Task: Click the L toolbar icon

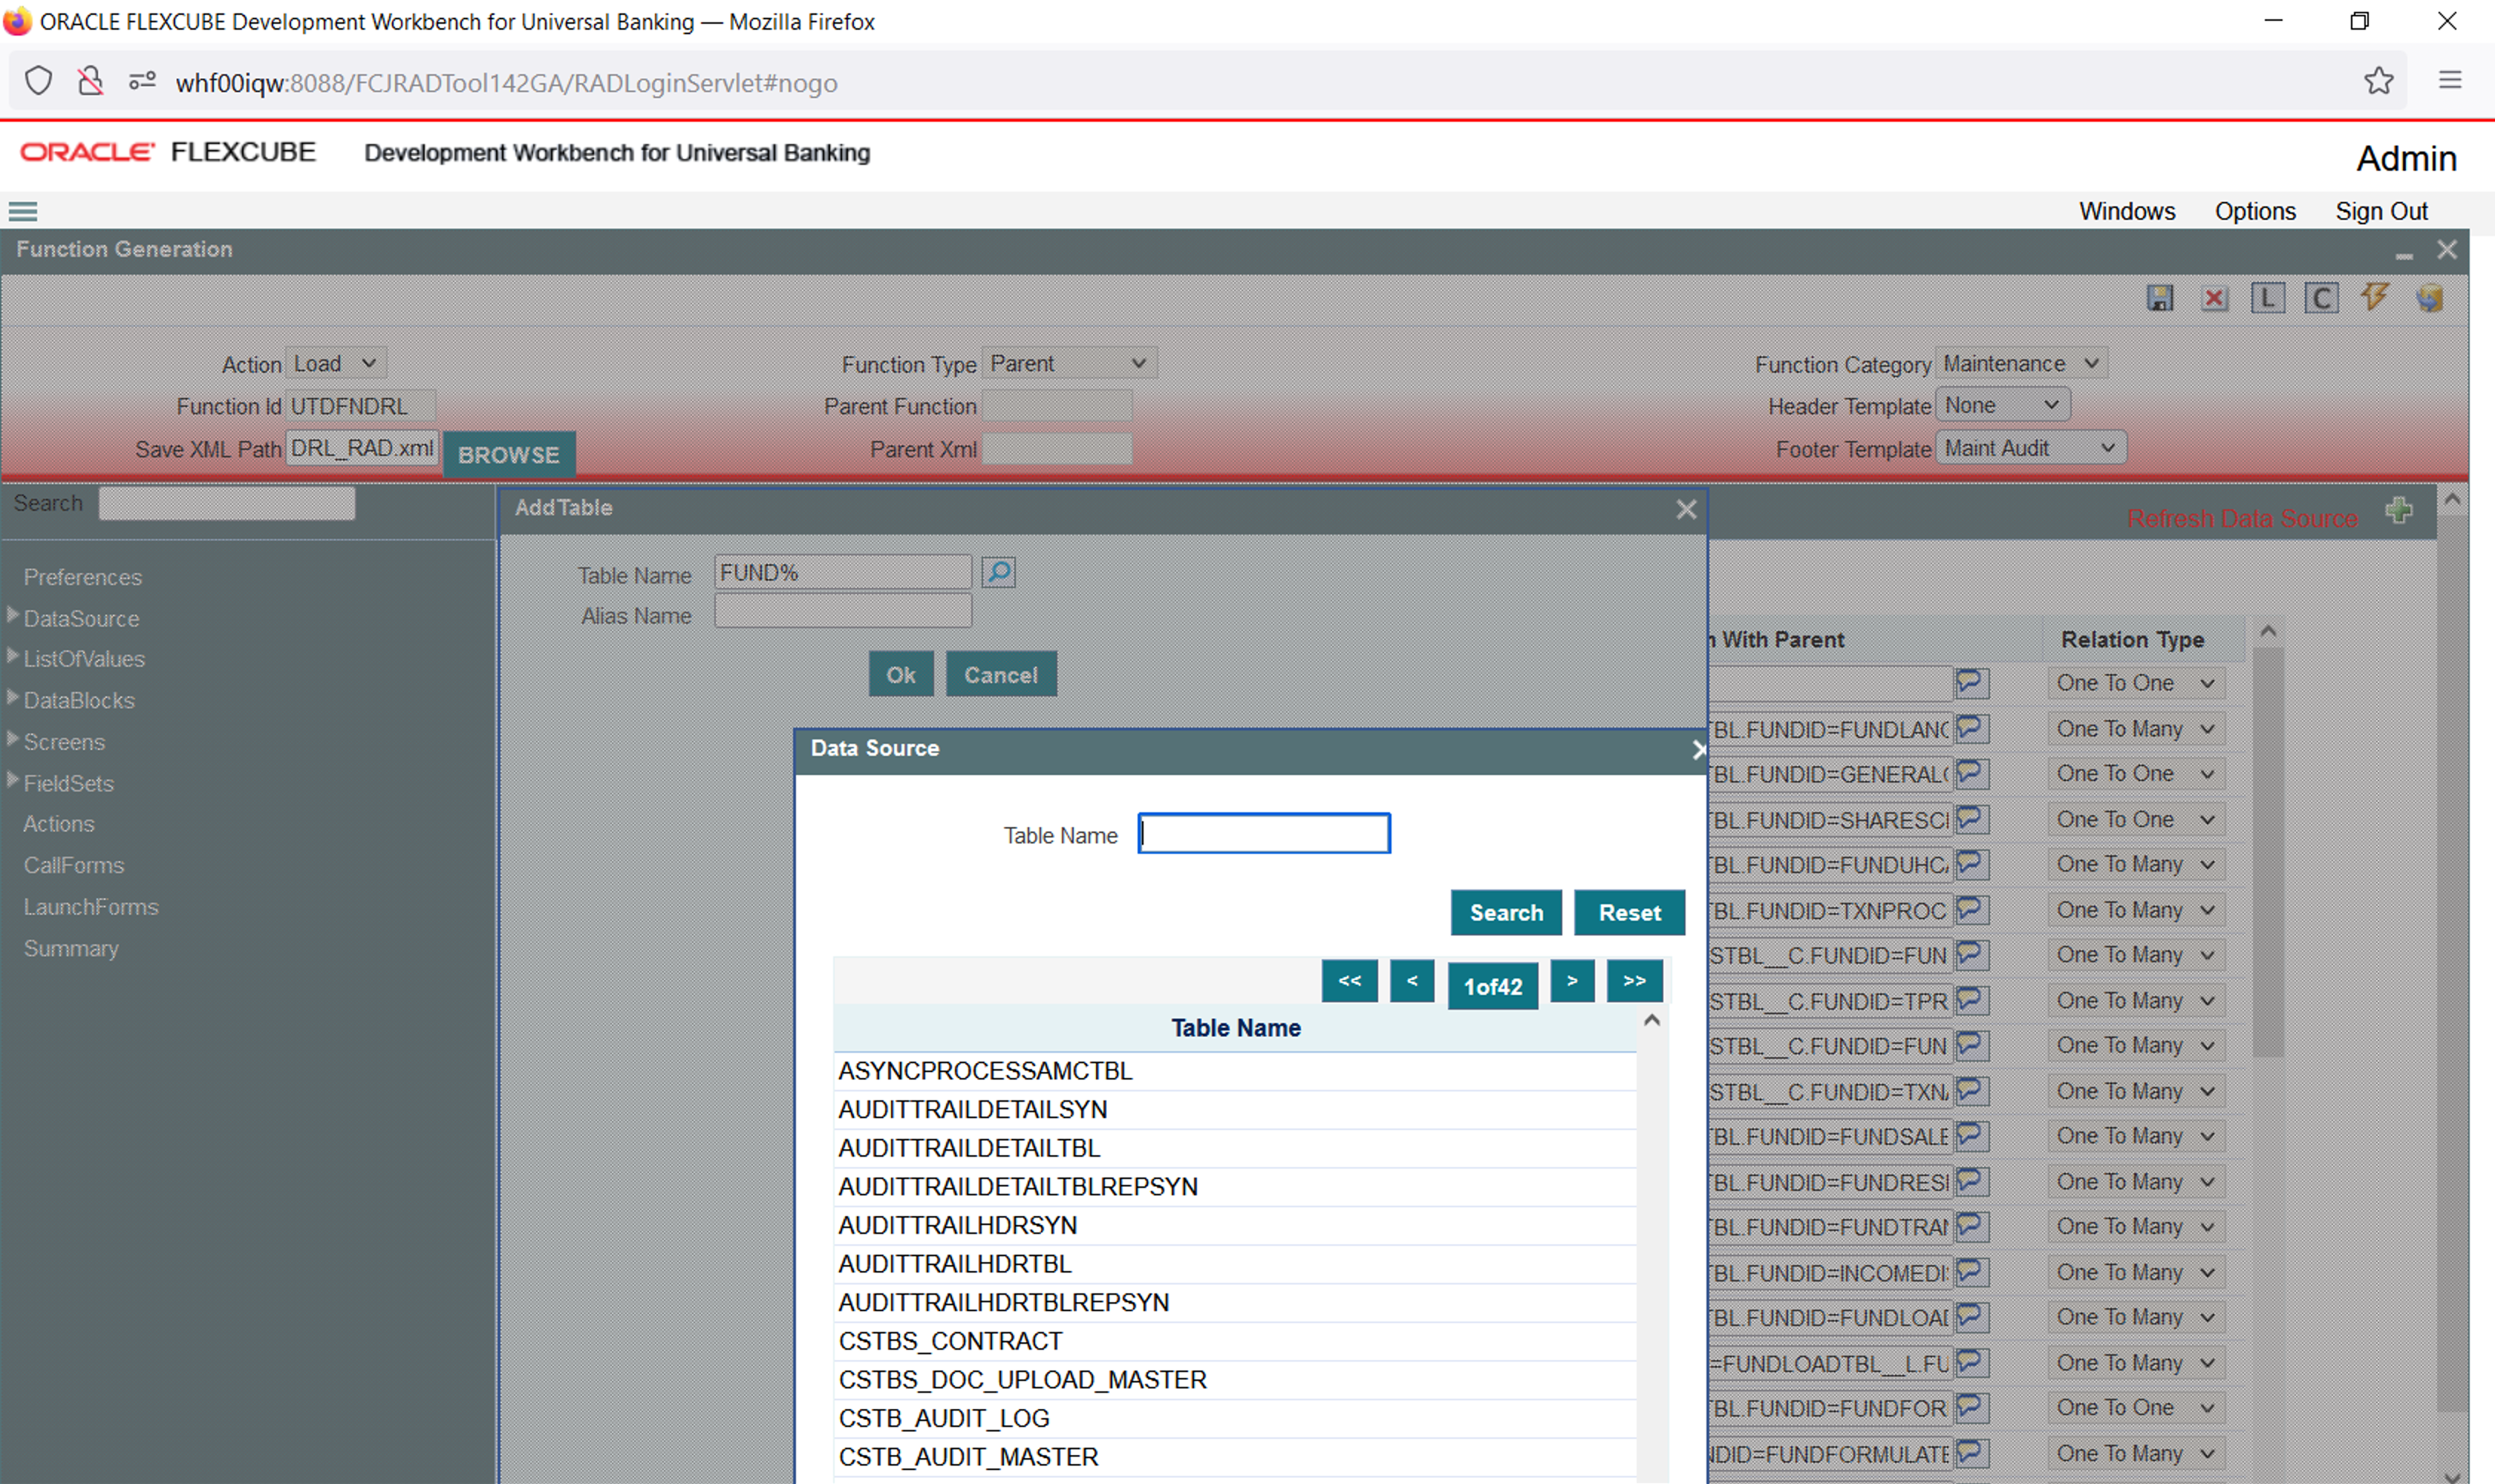Action: 2267,298
